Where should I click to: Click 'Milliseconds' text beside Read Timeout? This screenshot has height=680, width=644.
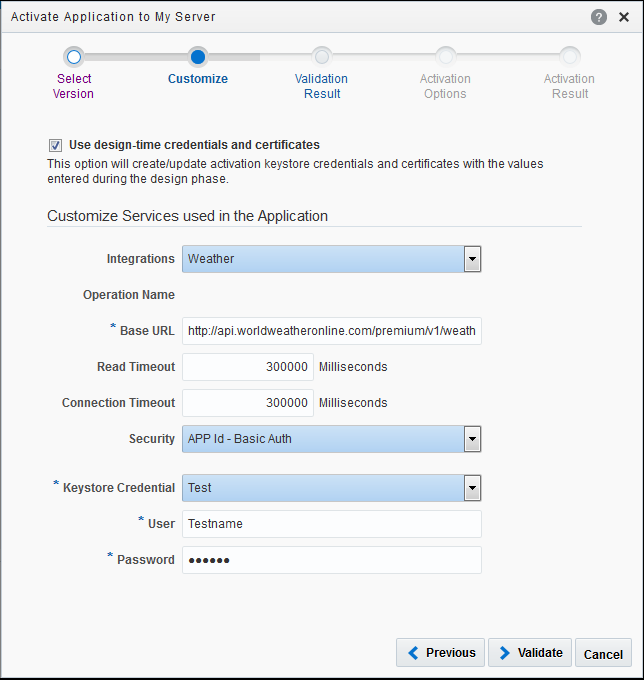pos(353,367)
